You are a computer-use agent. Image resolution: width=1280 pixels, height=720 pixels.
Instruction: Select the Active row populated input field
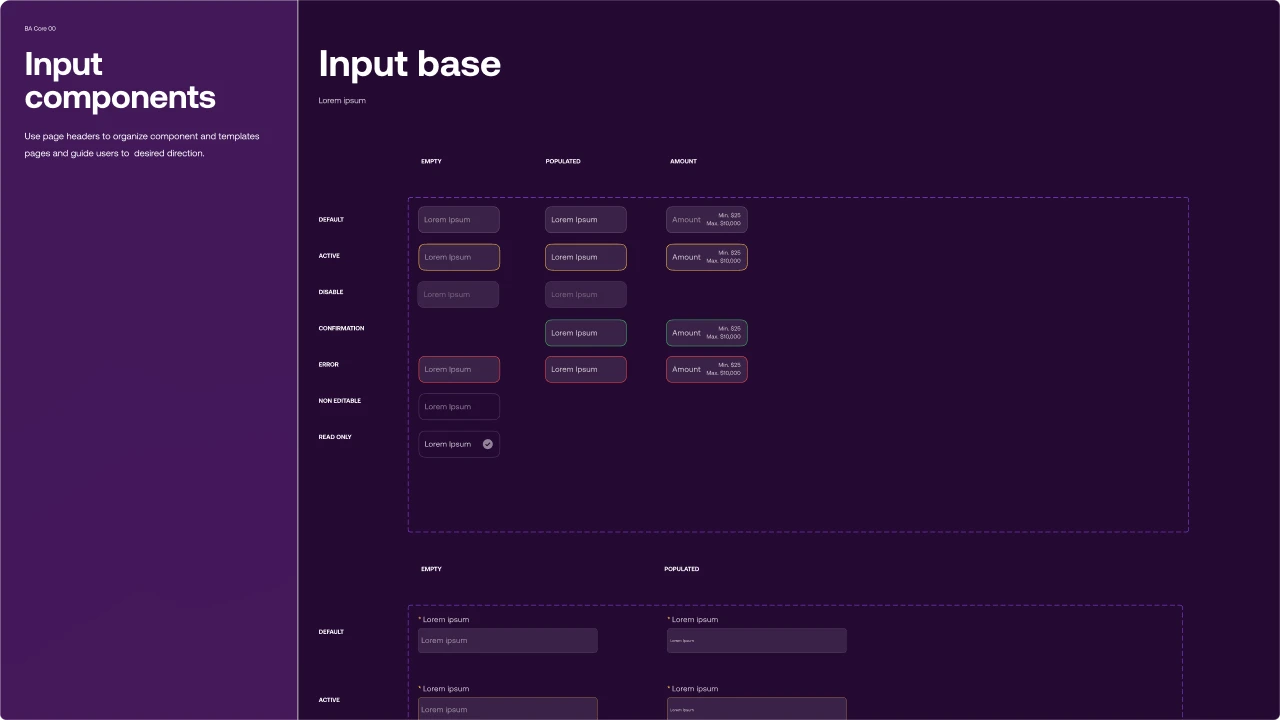click(x=585, y=257)
